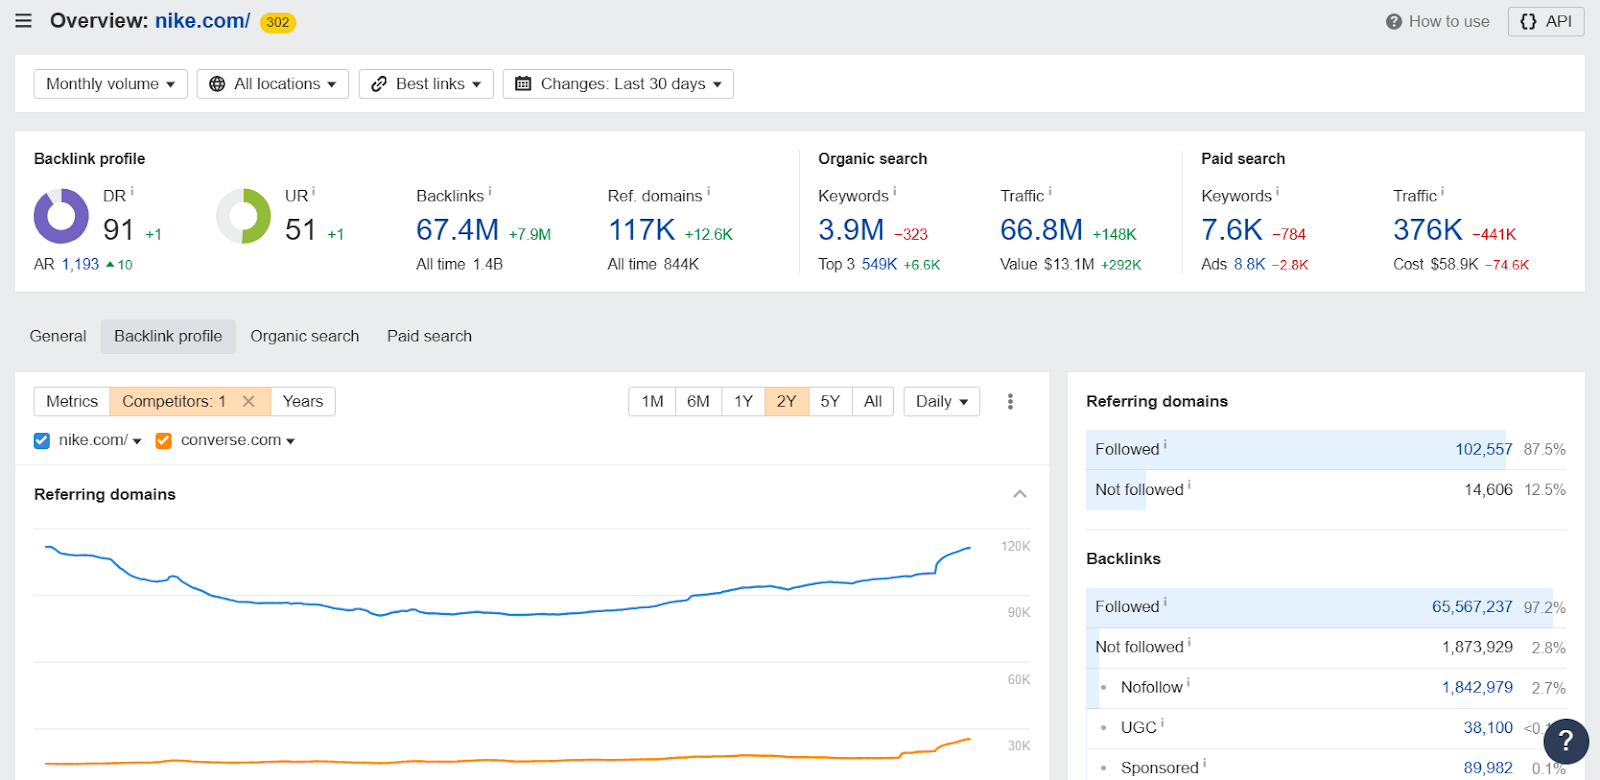The width and height of the screenshot is (1600, 780).
Task: Open the 117K referring domains report
Action: [642, 230]
